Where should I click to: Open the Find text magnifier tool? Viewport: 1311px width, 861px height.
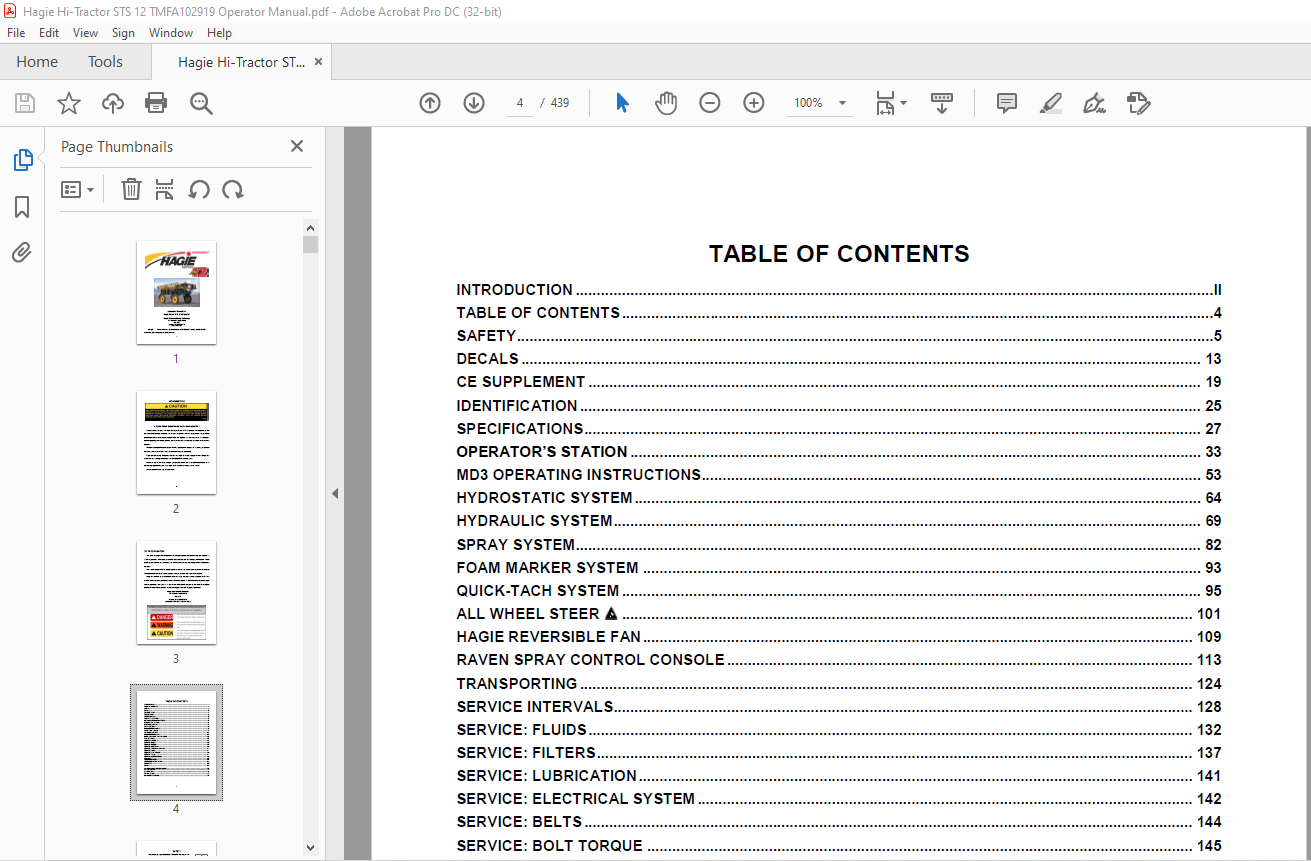201,103
